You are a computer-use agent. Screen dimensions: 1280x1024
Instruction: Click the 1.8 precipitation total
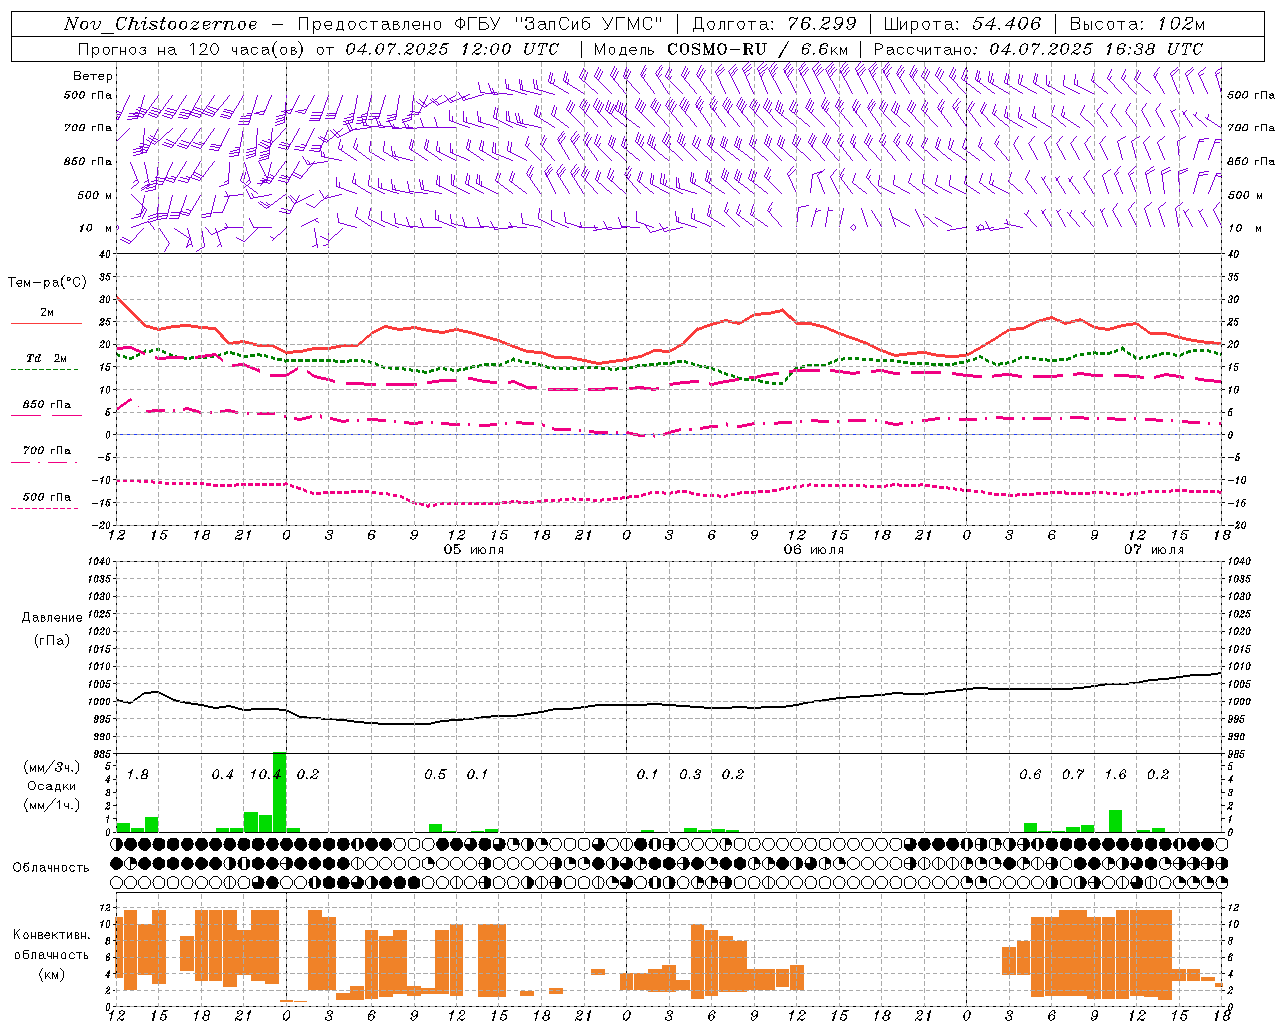coord(138,775)
